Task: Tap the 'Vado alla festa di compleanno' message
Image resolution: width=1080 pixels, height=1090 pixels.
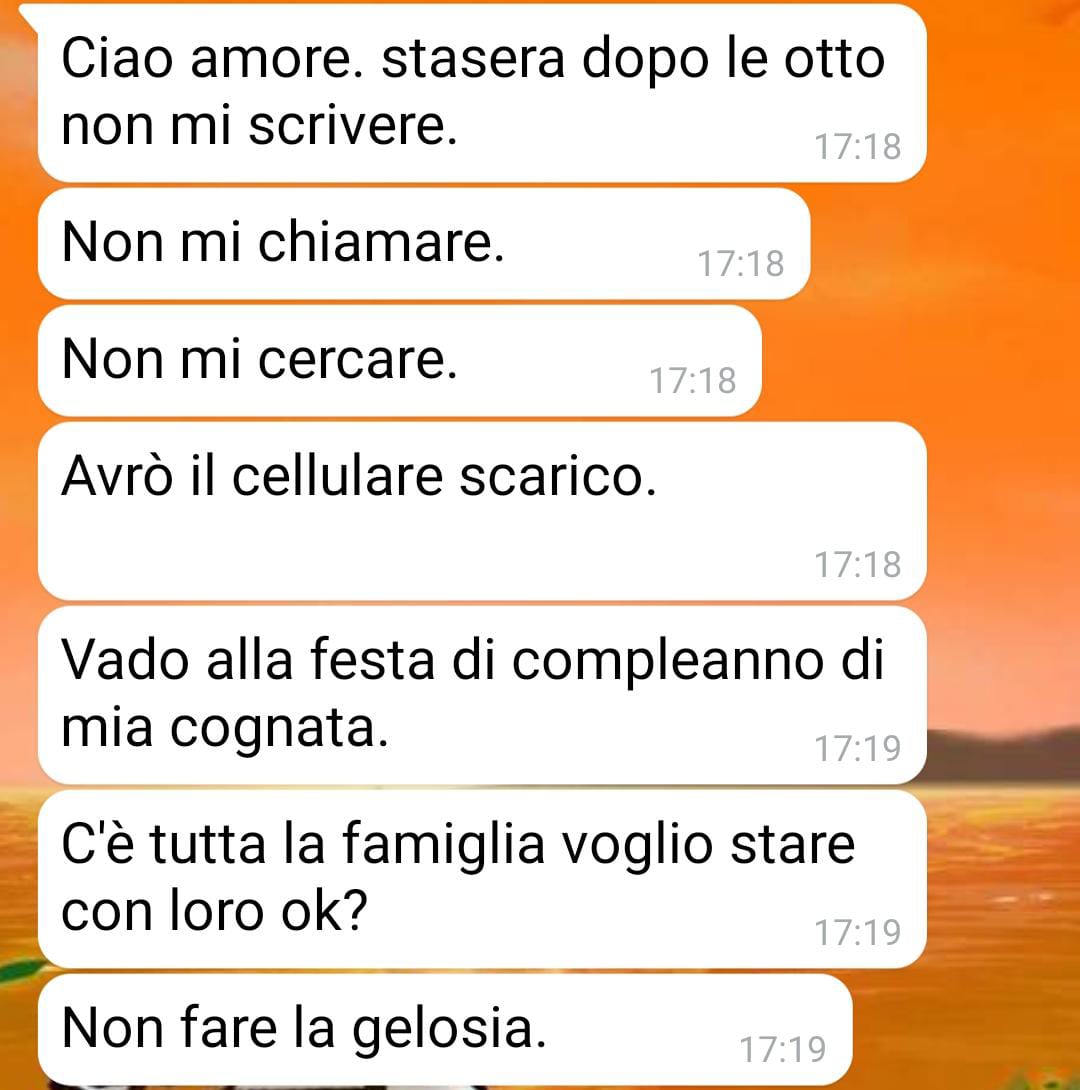Action: click(482, 694)
